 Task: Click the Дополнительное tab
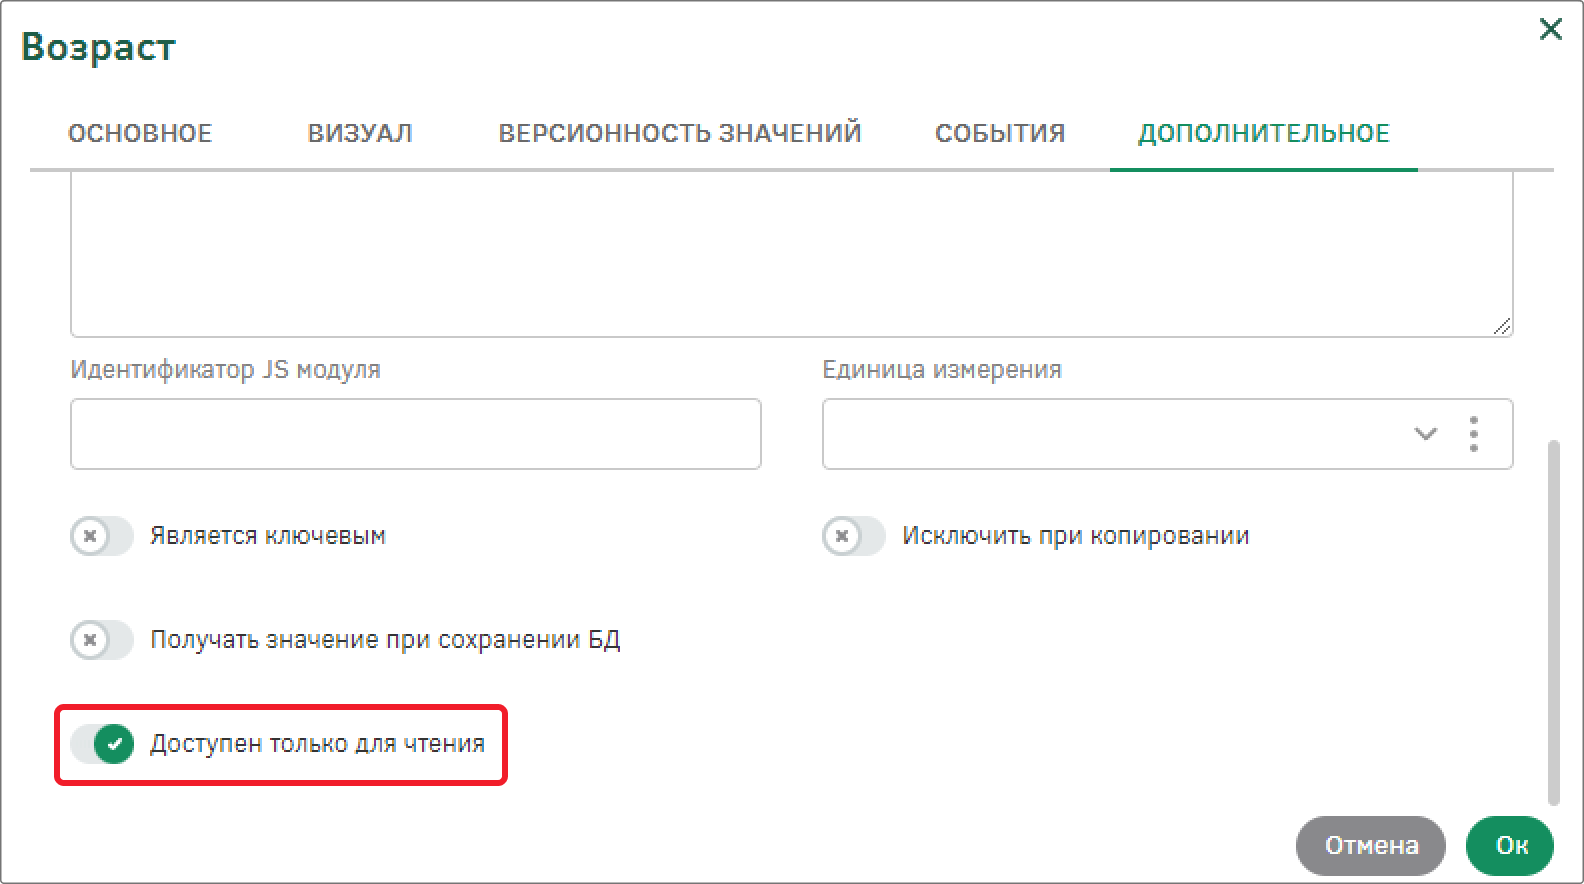1264,133
